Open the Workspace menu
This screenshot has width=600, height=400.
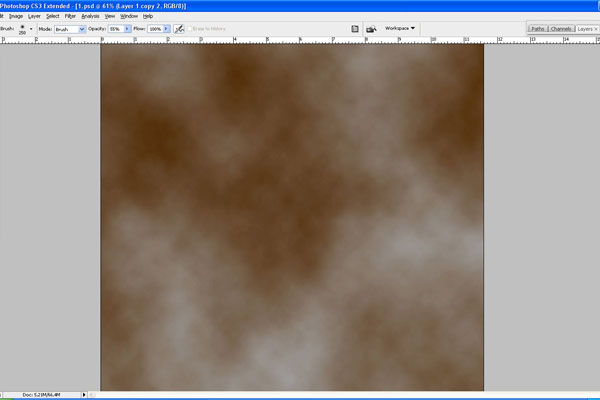[401, 29]
